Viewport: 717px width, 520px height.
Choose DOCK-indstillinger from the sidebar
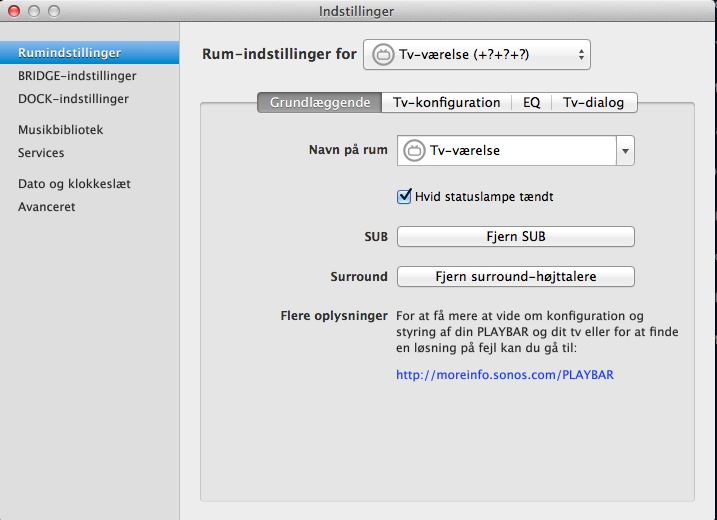[x=73, y=99]
